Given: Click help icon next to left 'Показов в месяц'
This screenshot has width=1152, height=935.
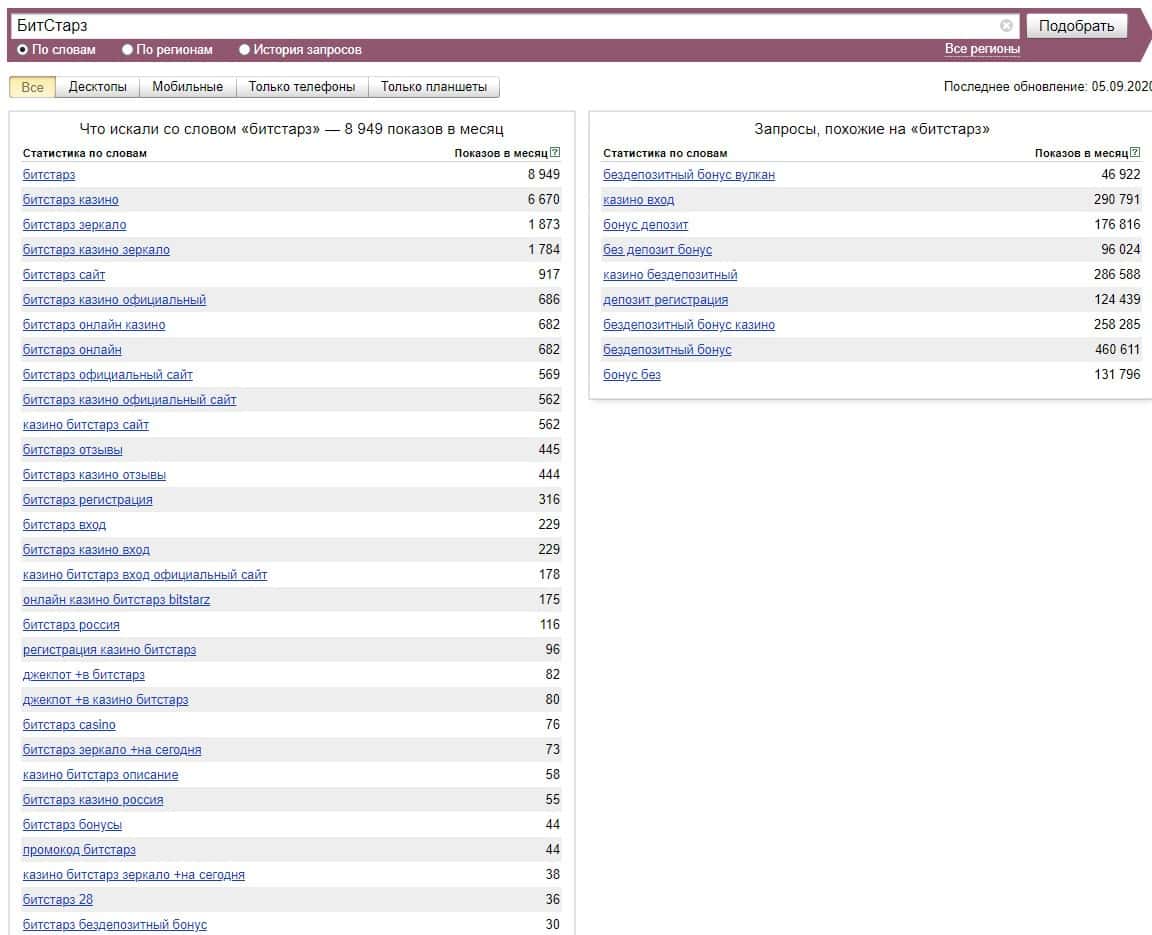Looking at the screenshot, I should (x=555, y=153).
